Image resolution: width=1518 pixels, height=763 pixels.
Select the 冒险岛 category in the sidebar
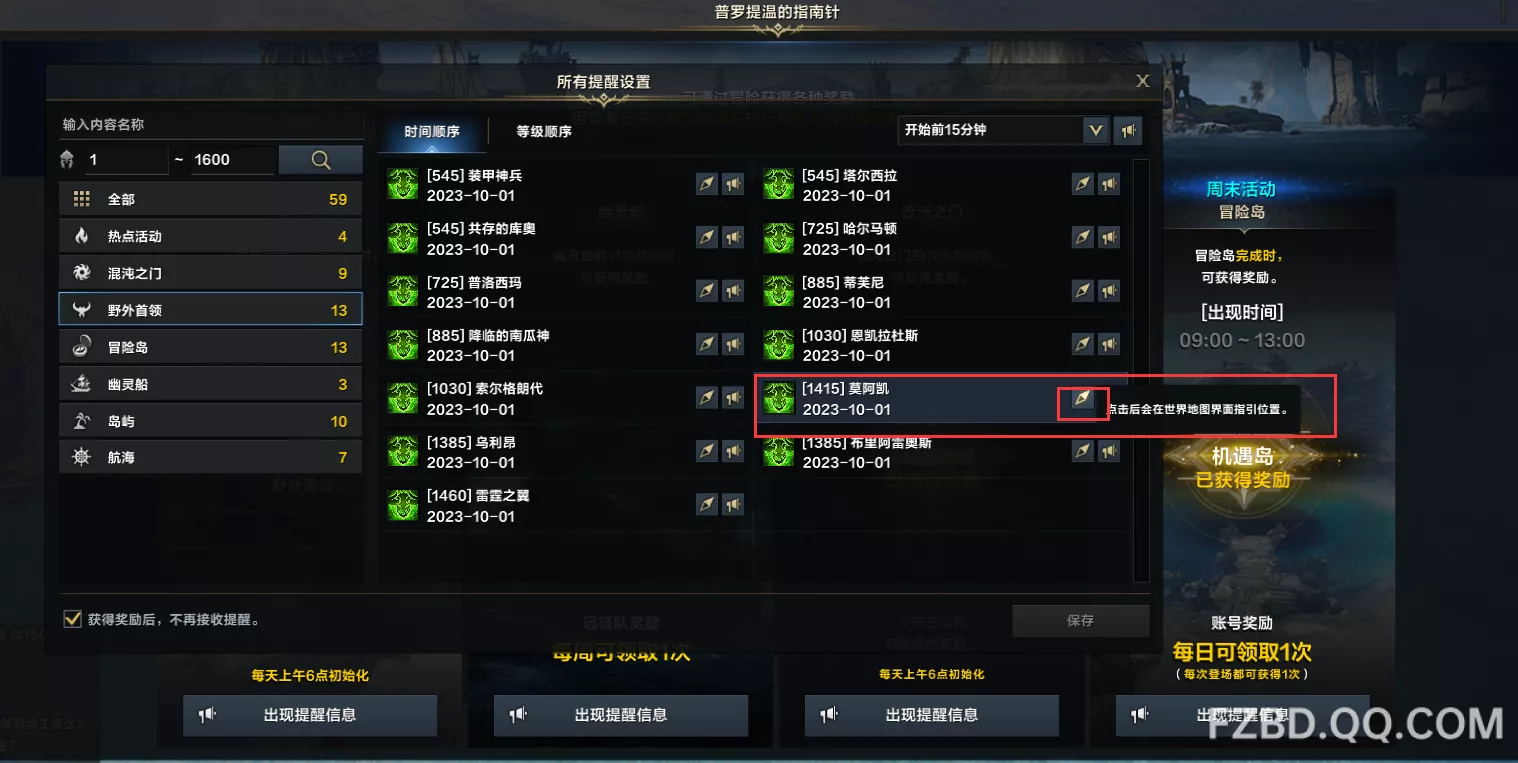point(210,347)
